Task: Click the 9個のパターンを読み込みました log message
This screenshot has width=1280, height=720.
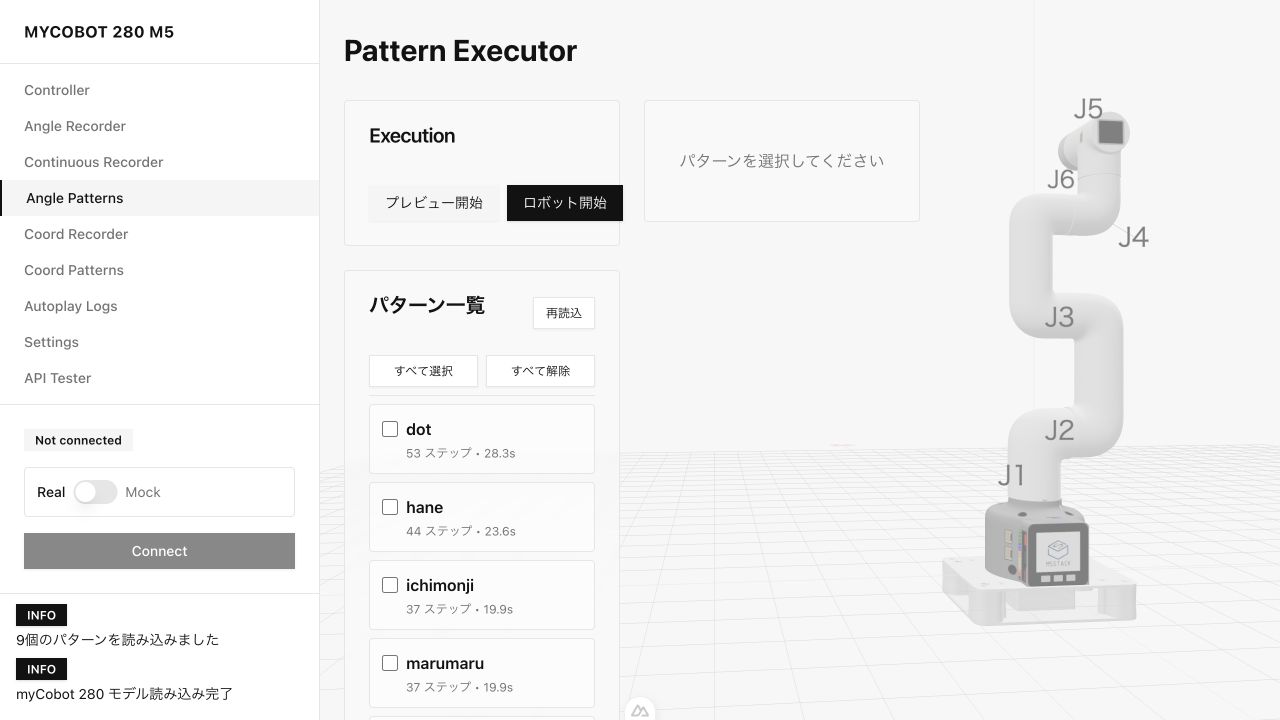Action: [x=117, y=640]
